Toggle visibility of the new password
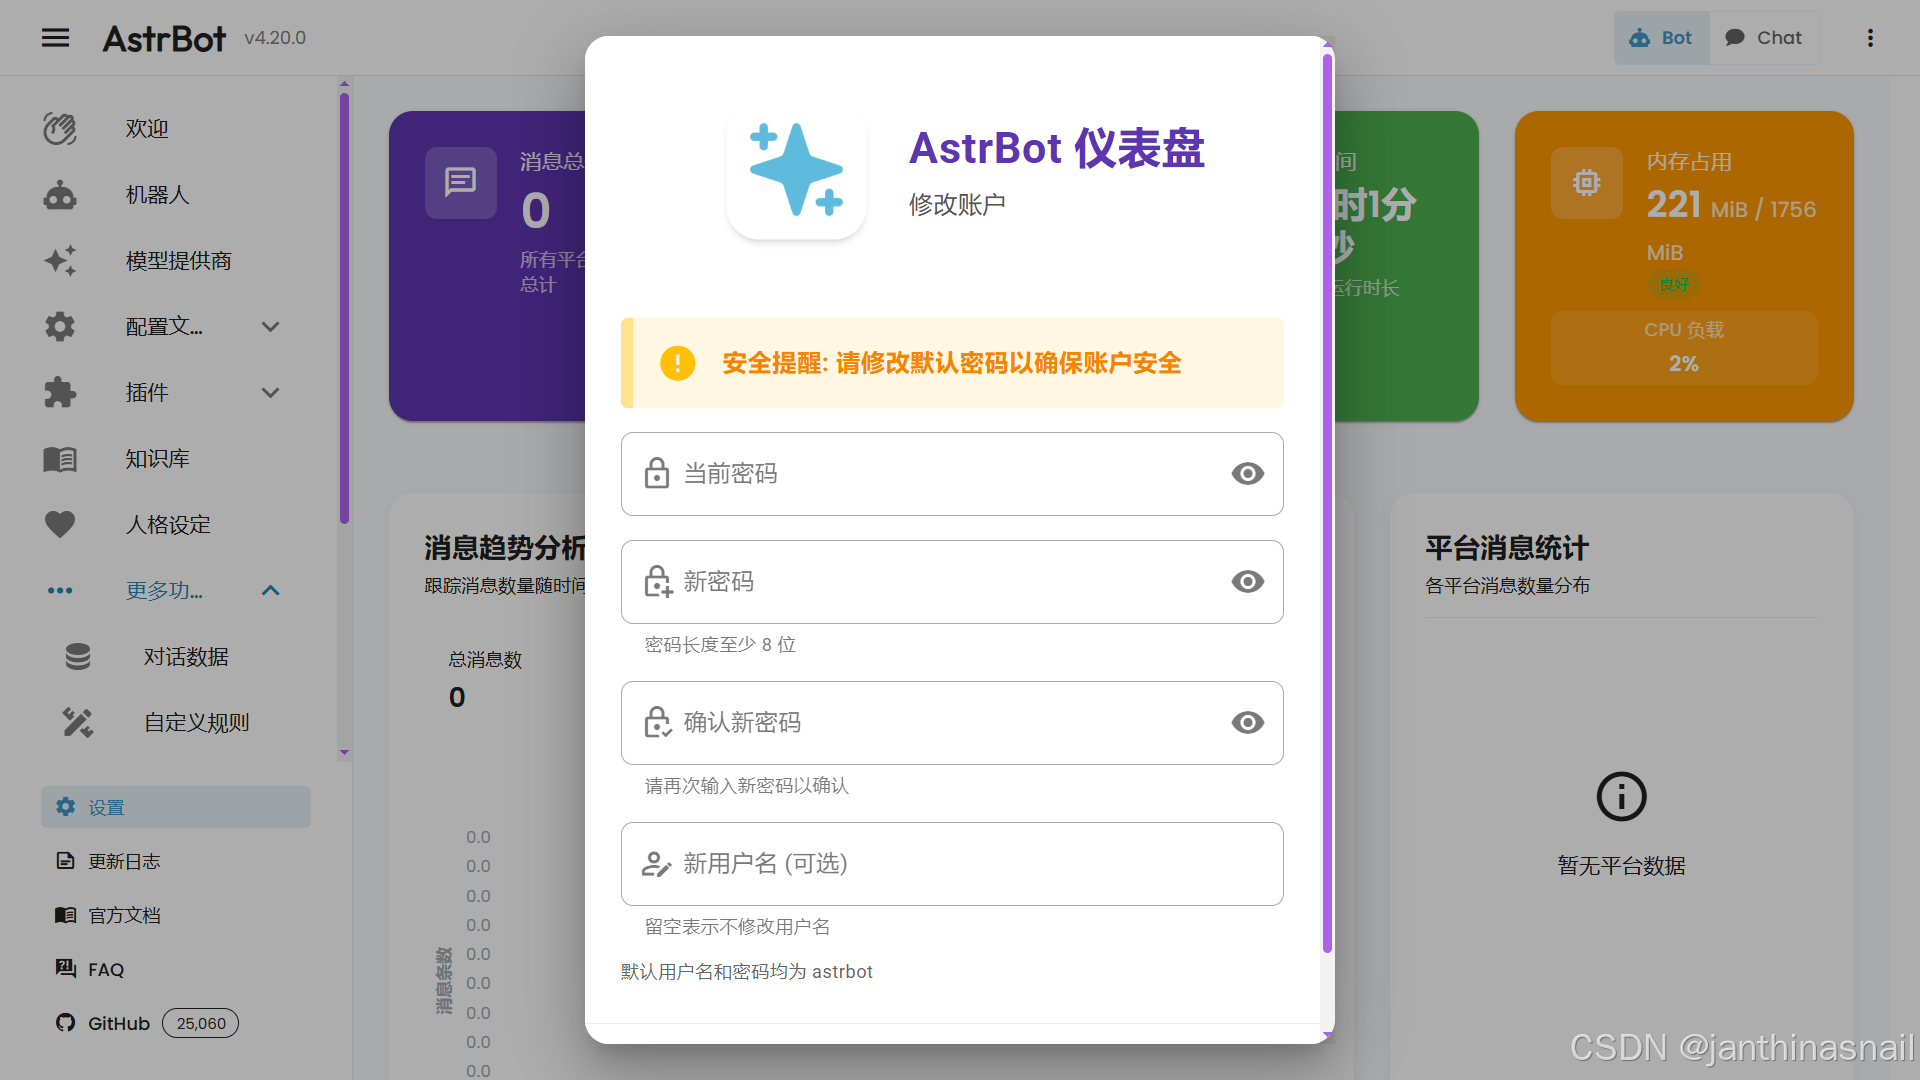 1248,582
